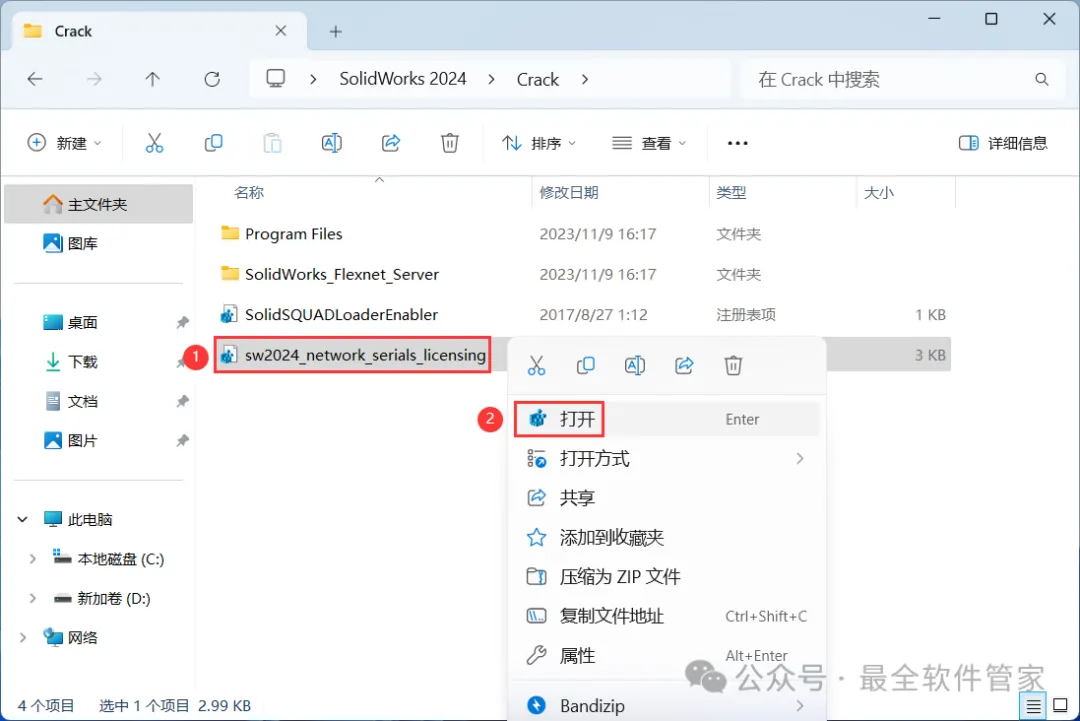Choose 添加到收藏夹 in context menu
Viewport: 1080px width, 721px height.
click(x=667, y=537)
